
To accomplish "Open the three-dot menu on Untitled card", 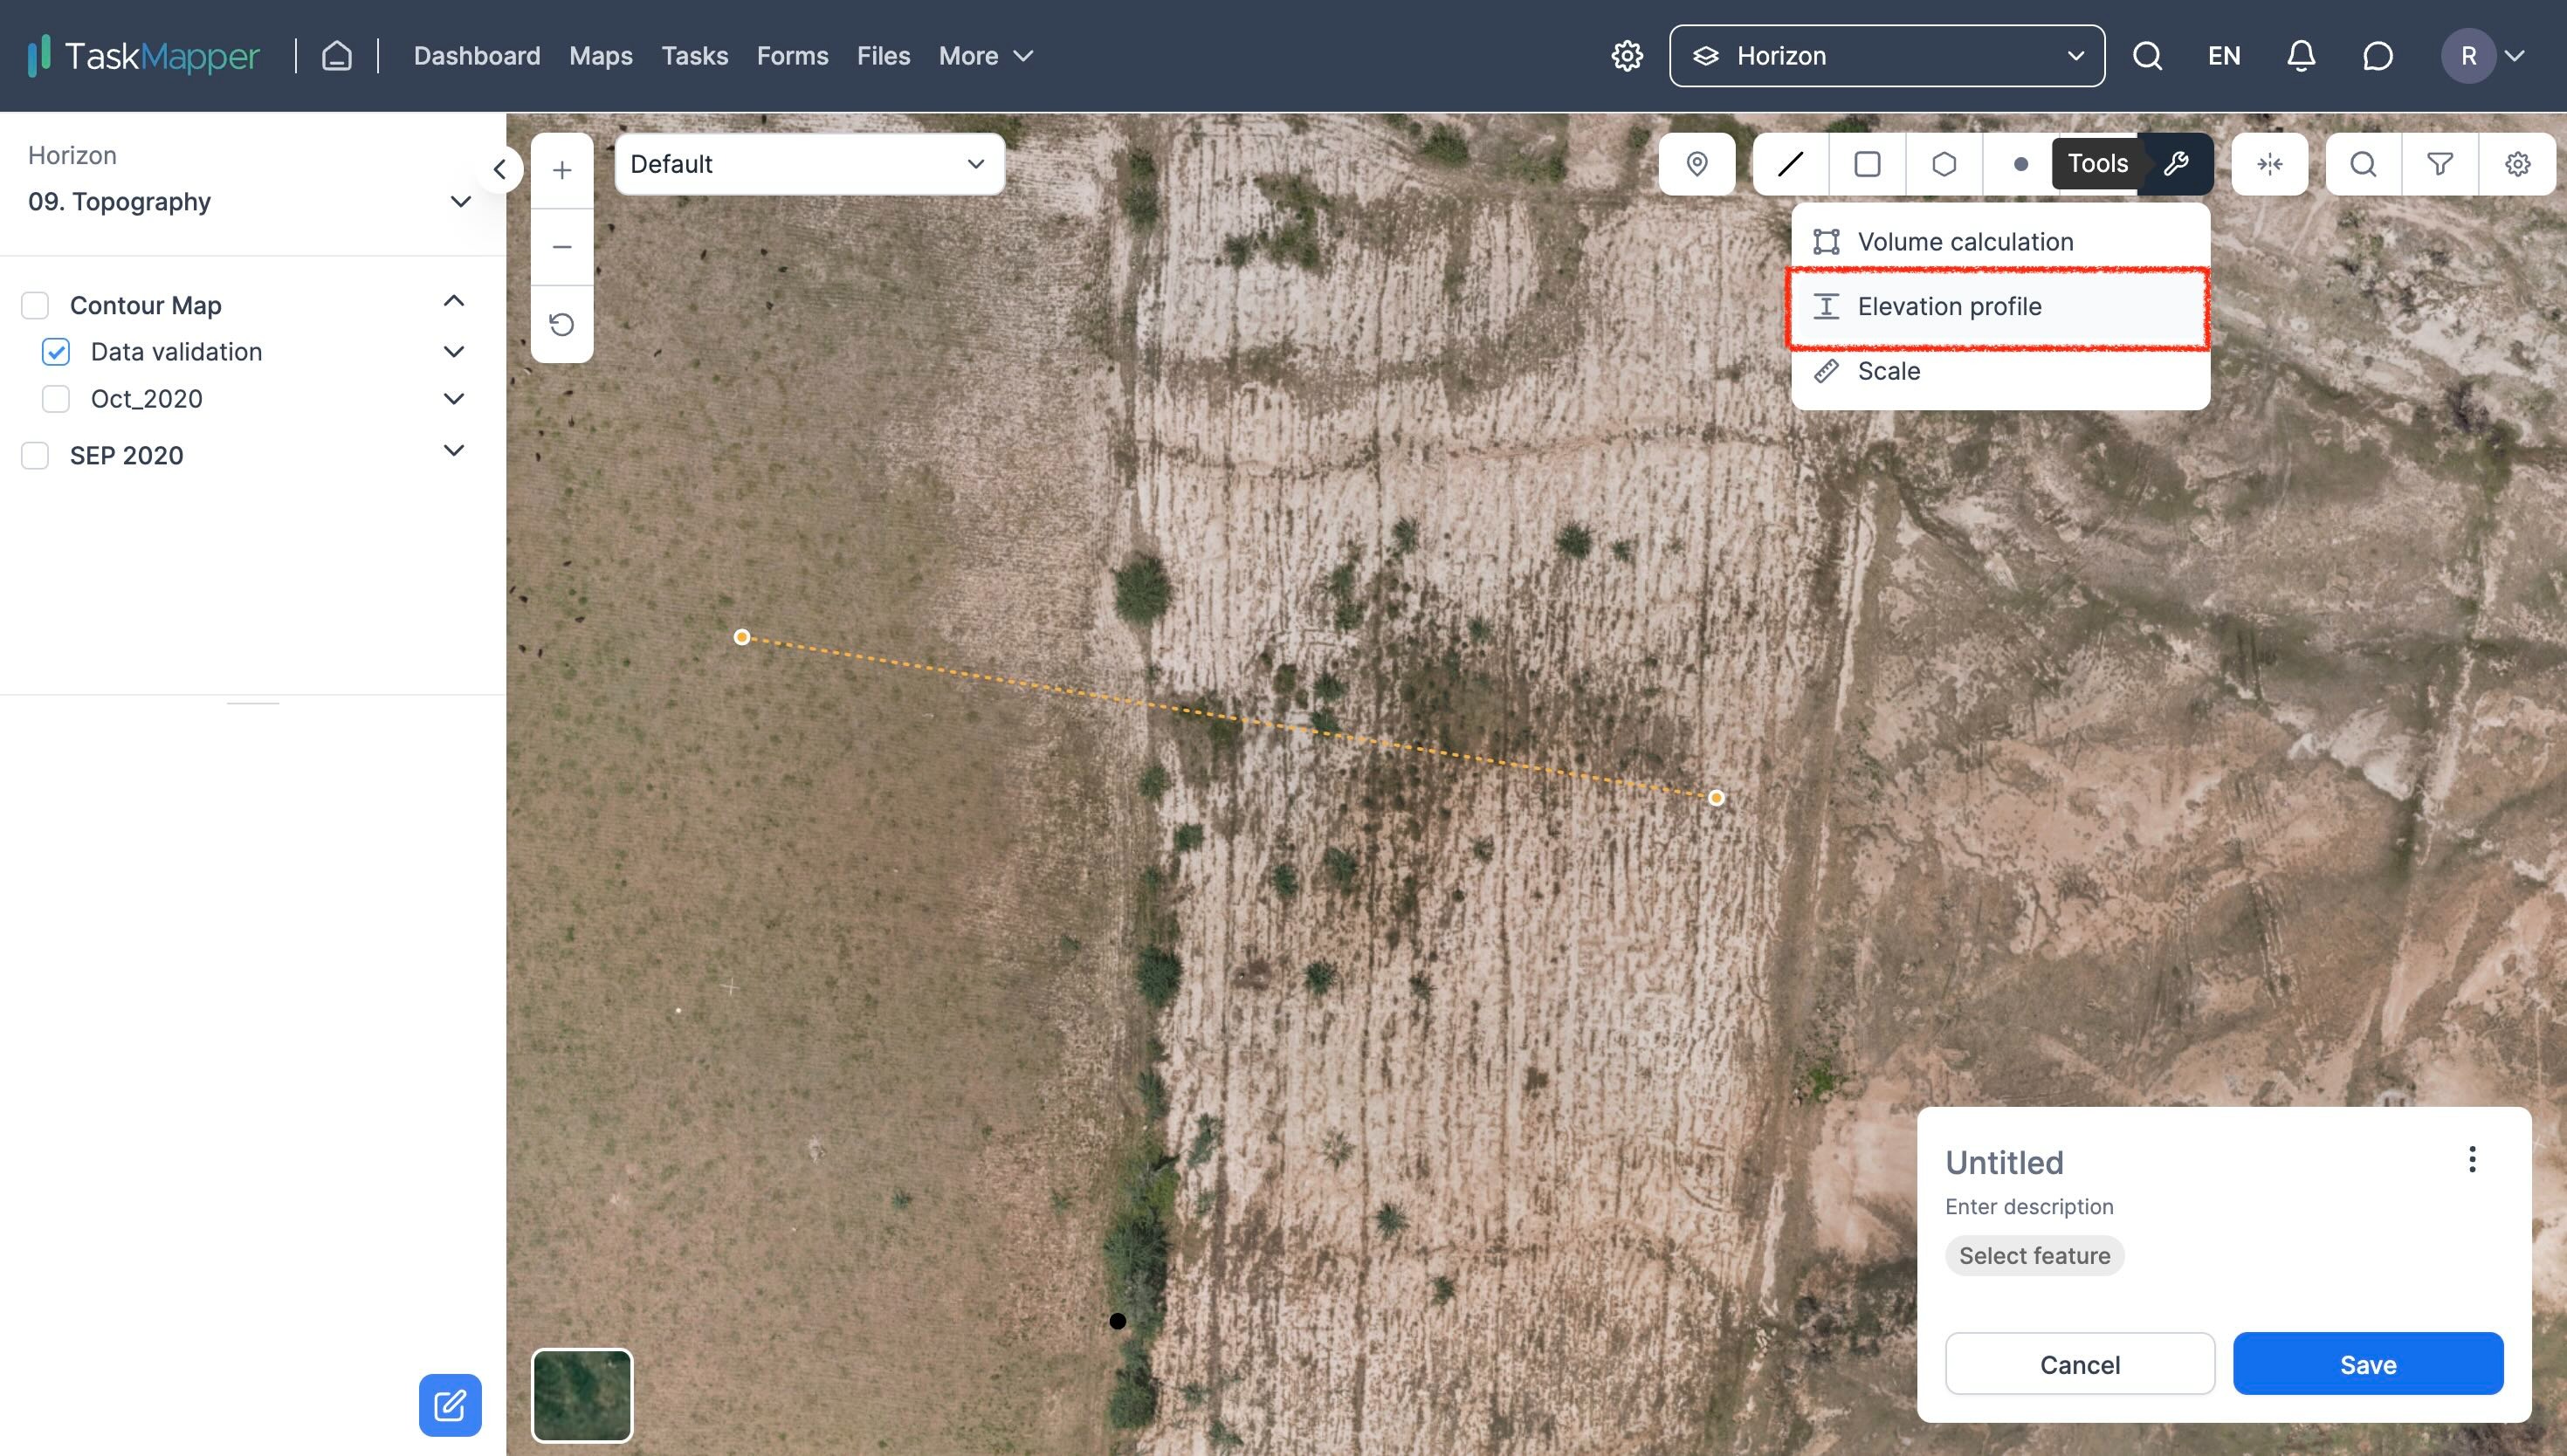I will click(2472, 1160).
